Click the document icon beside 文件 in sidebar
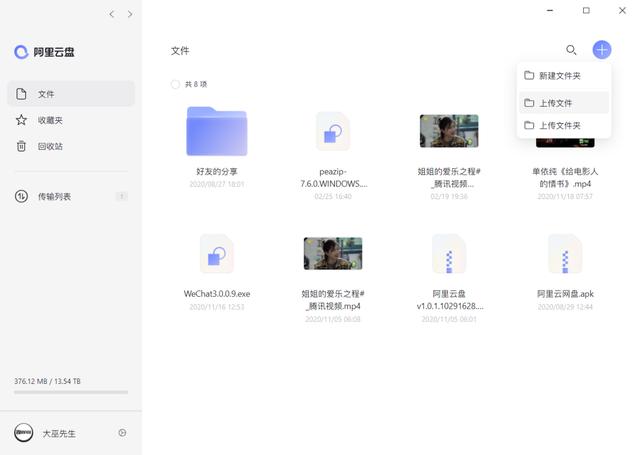Screen dimensions: 640x455 [x=21, y=94]
